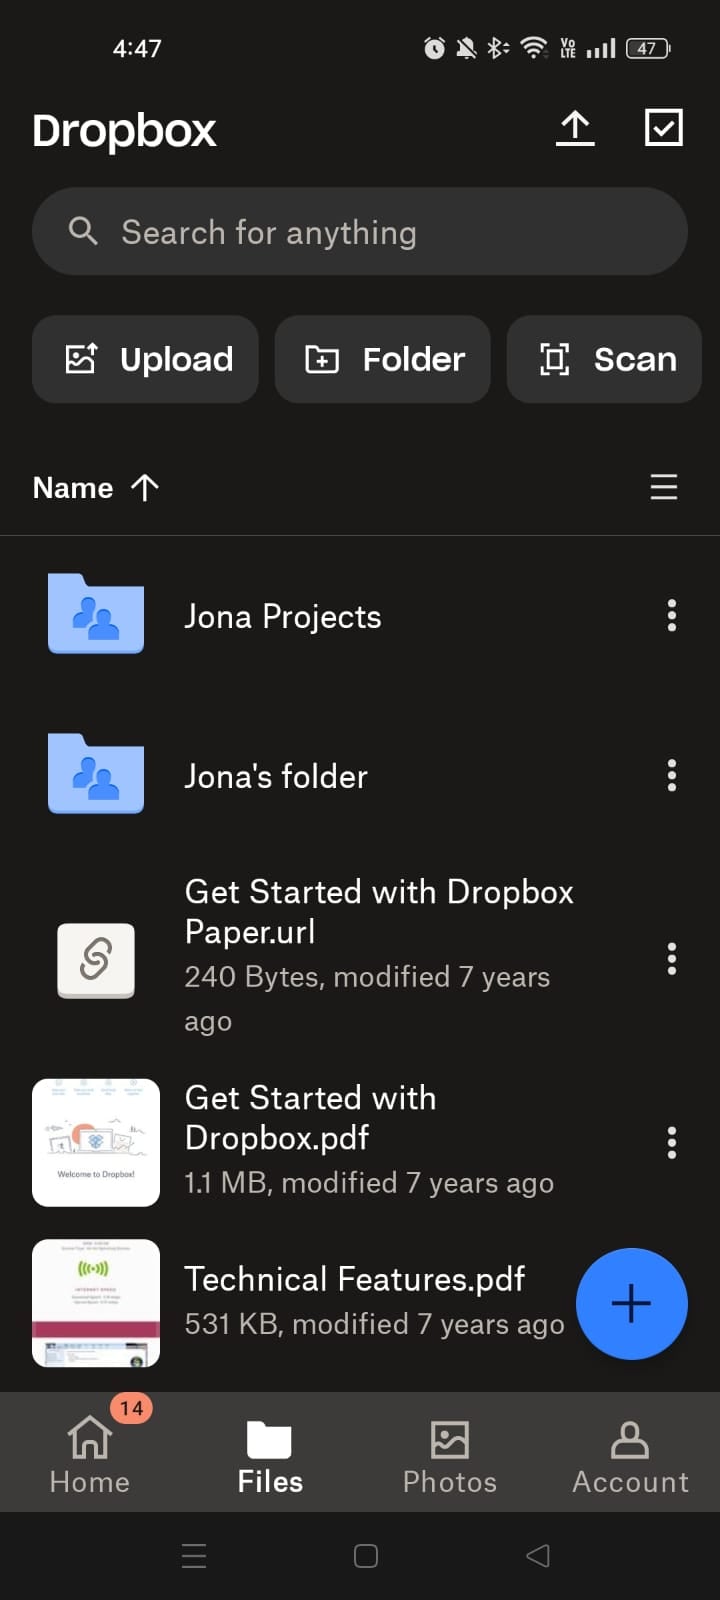Tap the upload arrow icon in header

point(575,128)
